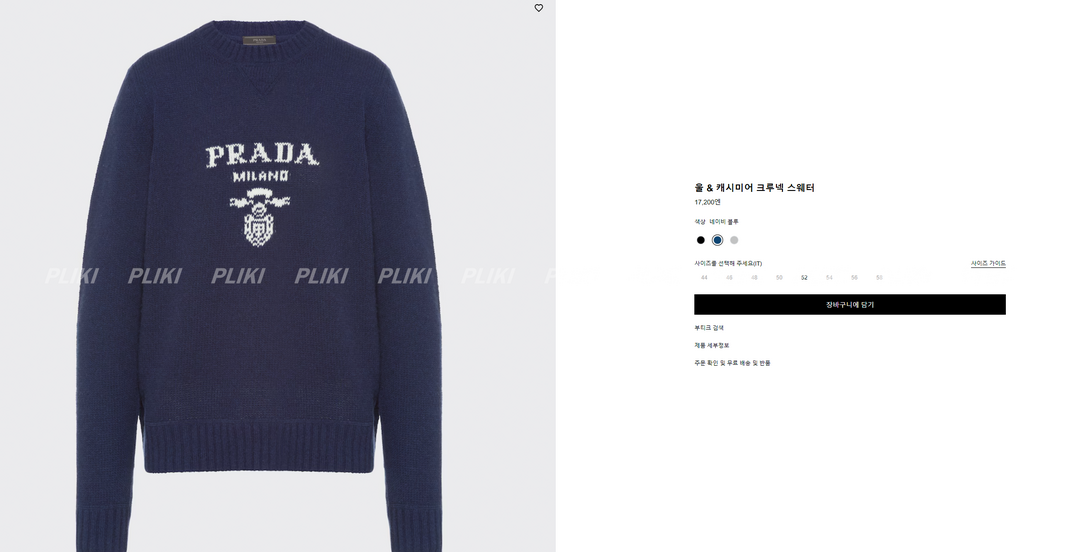Screen dimensions: 1080x552
Task: Choose size 52
Action: point(804,278)
